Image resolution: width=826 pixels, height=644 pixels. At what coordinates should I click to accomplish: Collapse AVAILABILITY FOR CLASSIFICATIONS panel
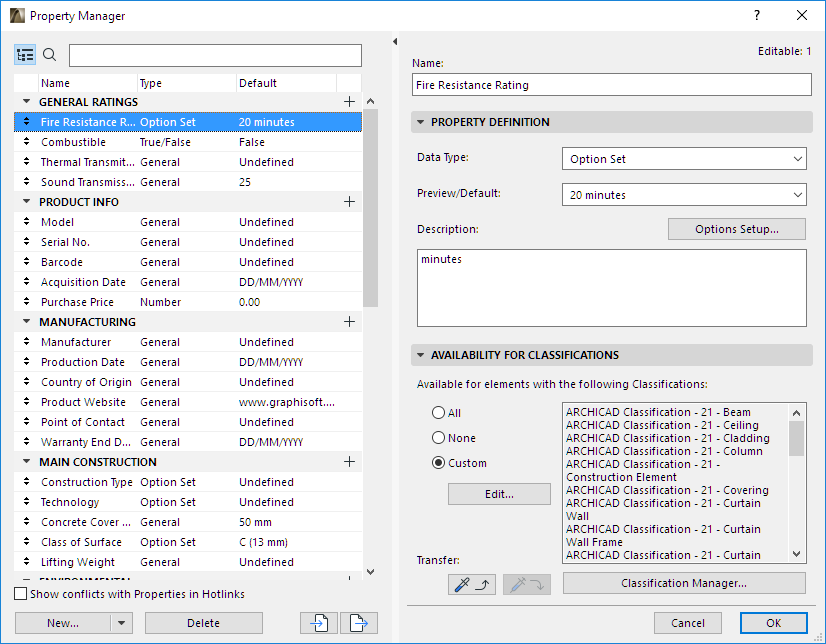[x=420, y=355]
